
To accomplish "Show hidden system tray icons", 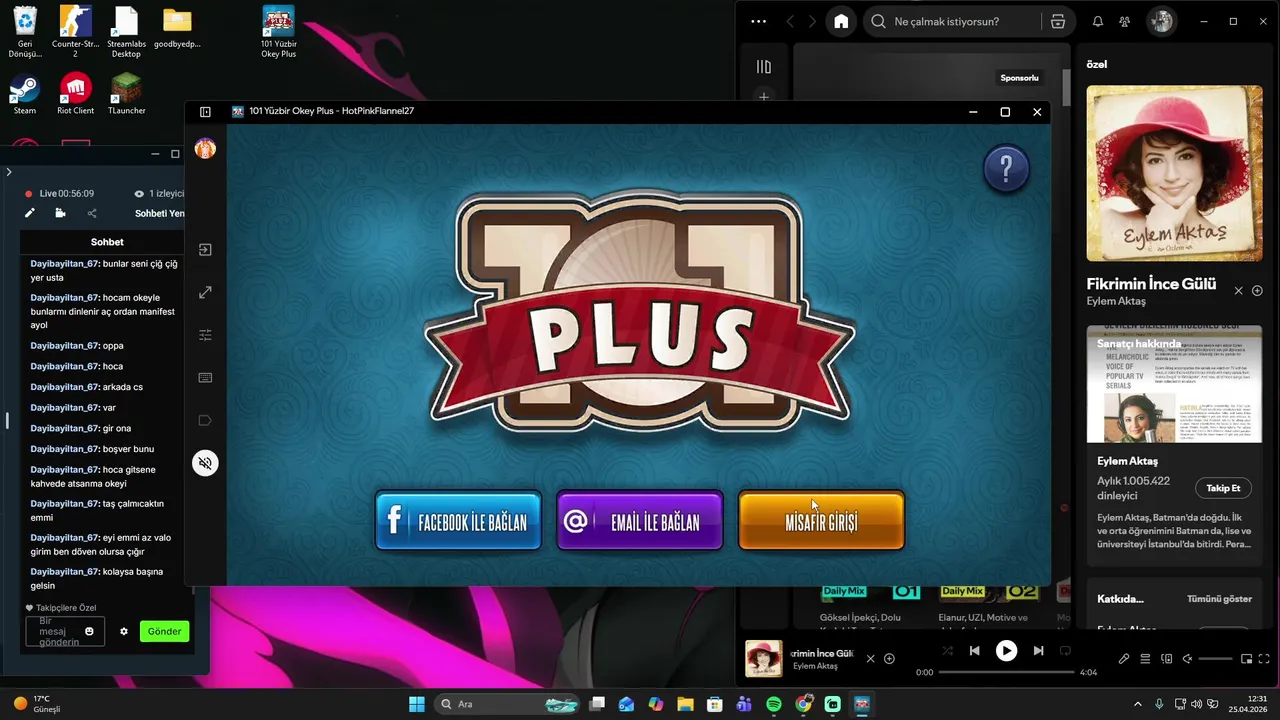I will pos(1137,704).
